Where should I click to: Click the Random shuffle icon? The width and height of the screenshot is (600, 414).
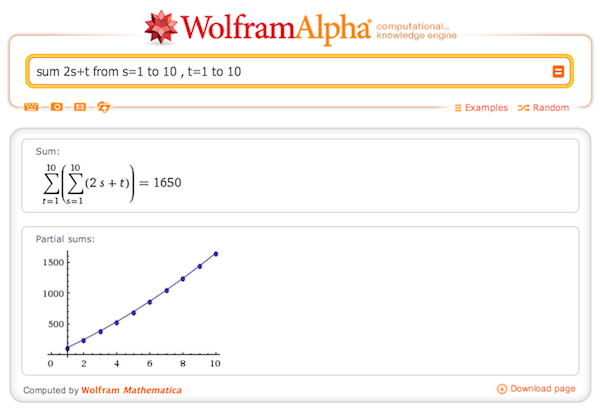pyautogui.click(x=523, y=108)
